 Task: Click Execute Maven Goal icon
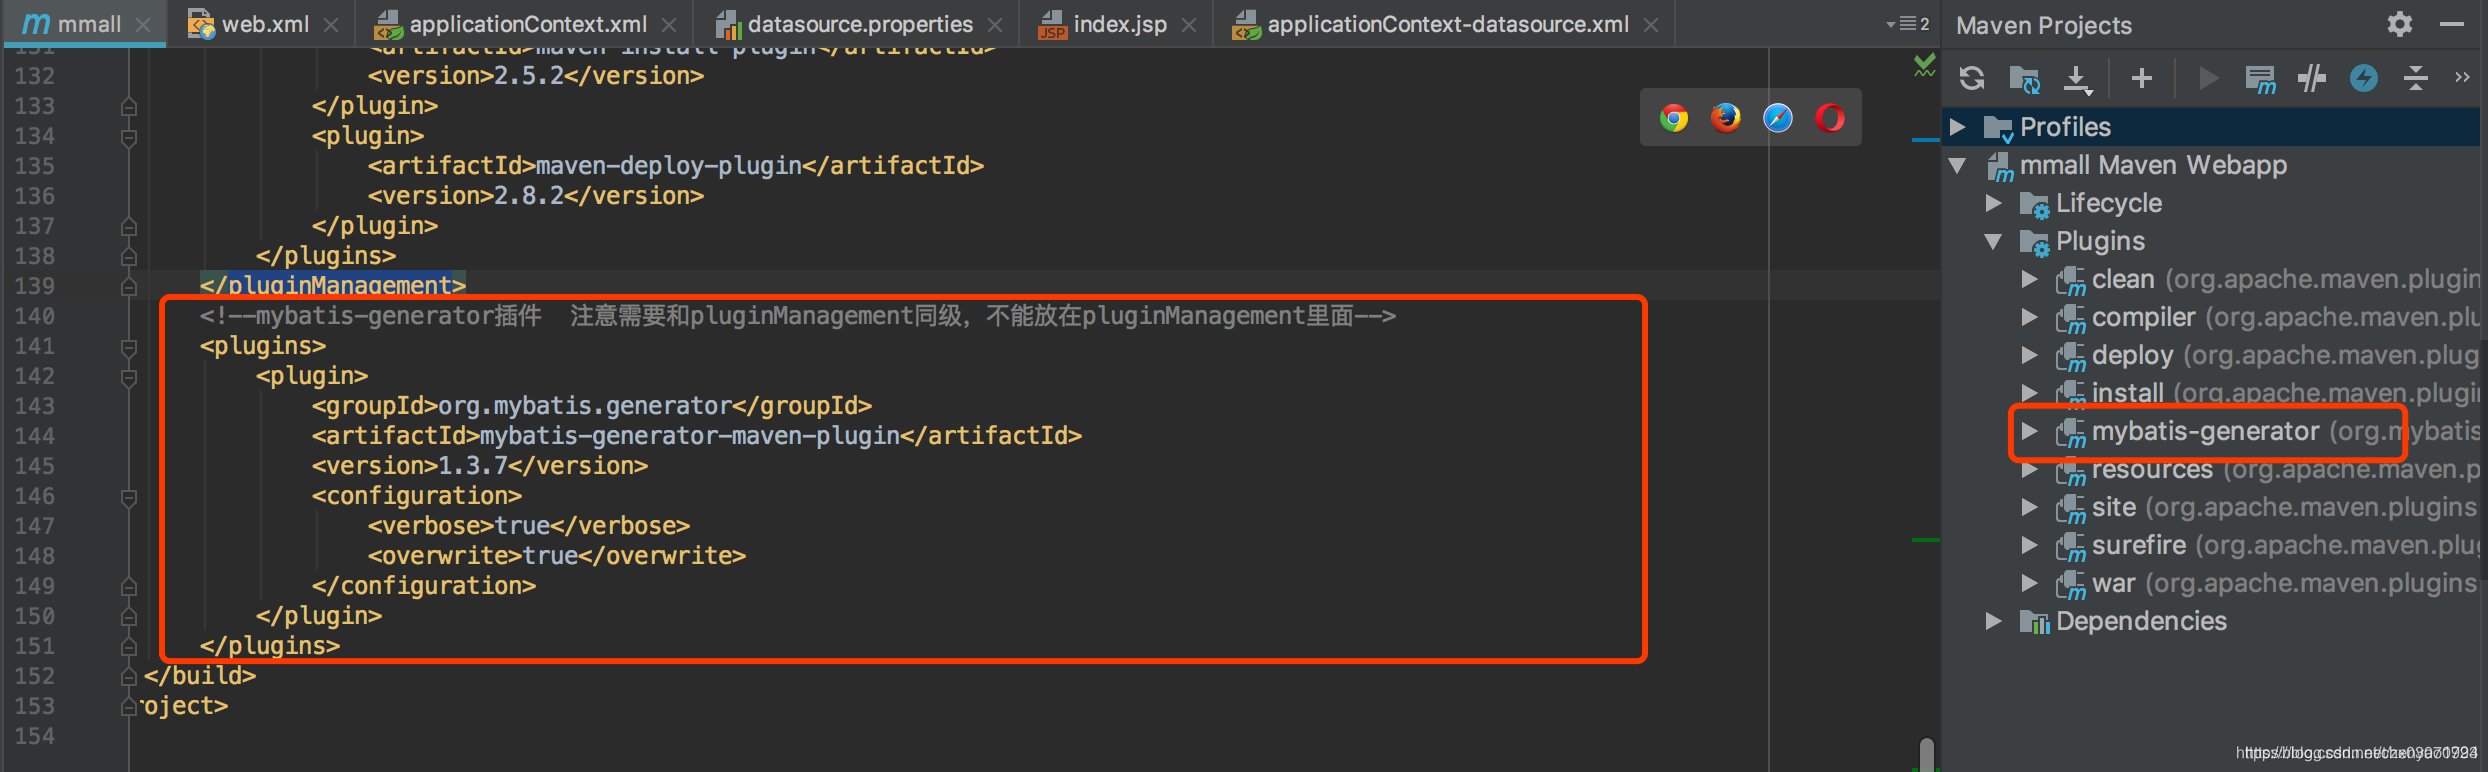tap(2260, 79)
